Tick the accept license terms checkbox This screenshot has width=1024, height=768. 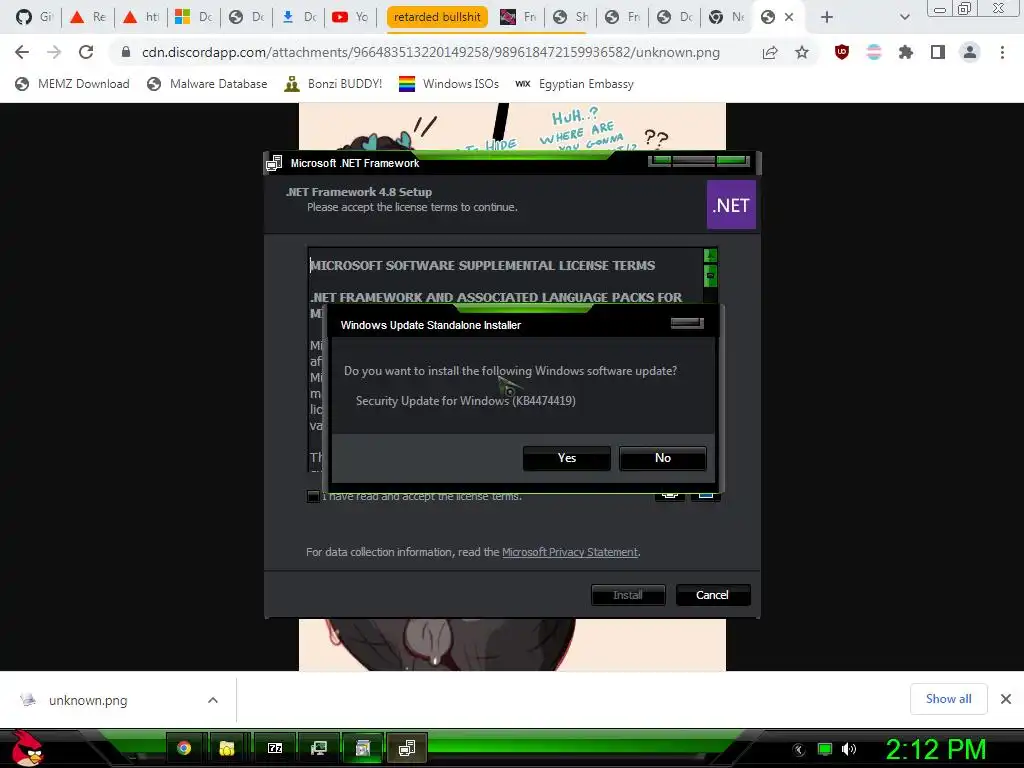(313, 496)
